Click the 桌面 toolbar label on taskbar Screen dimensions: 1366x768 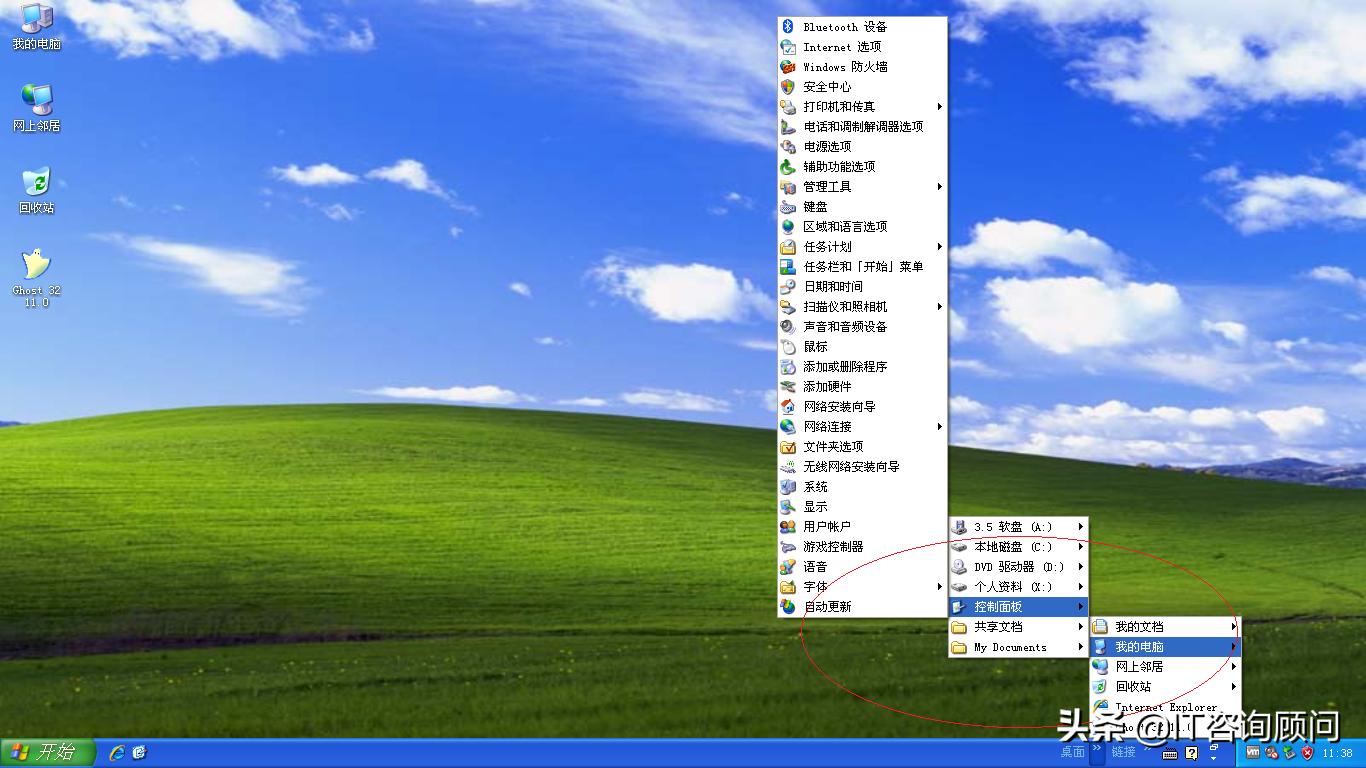(x=1072, y=752)
